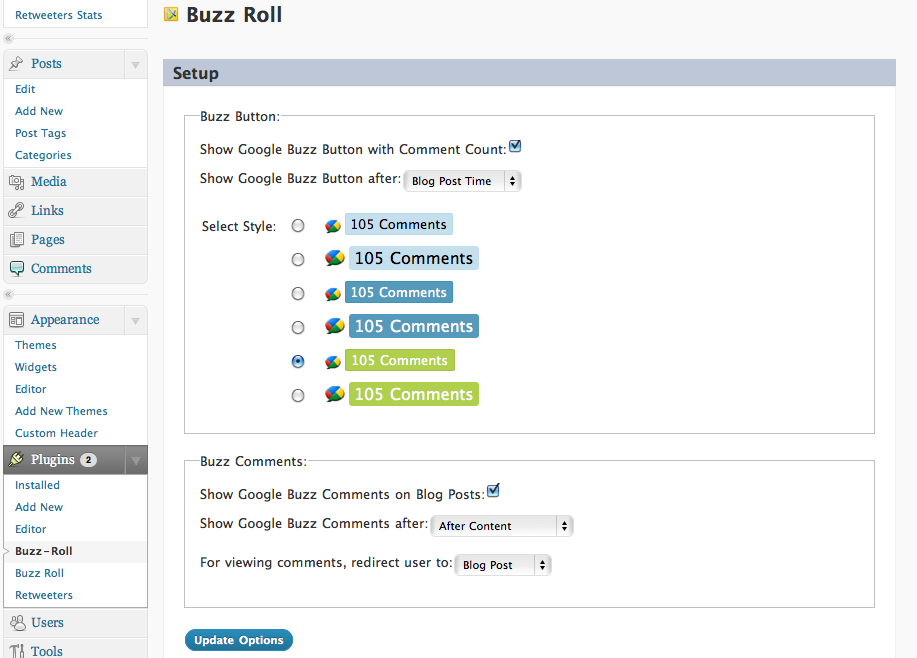Uncheck Show Google Buzz Button with Comment Count
The height and width of the screenshot is (658, 917).
point(515,146)
